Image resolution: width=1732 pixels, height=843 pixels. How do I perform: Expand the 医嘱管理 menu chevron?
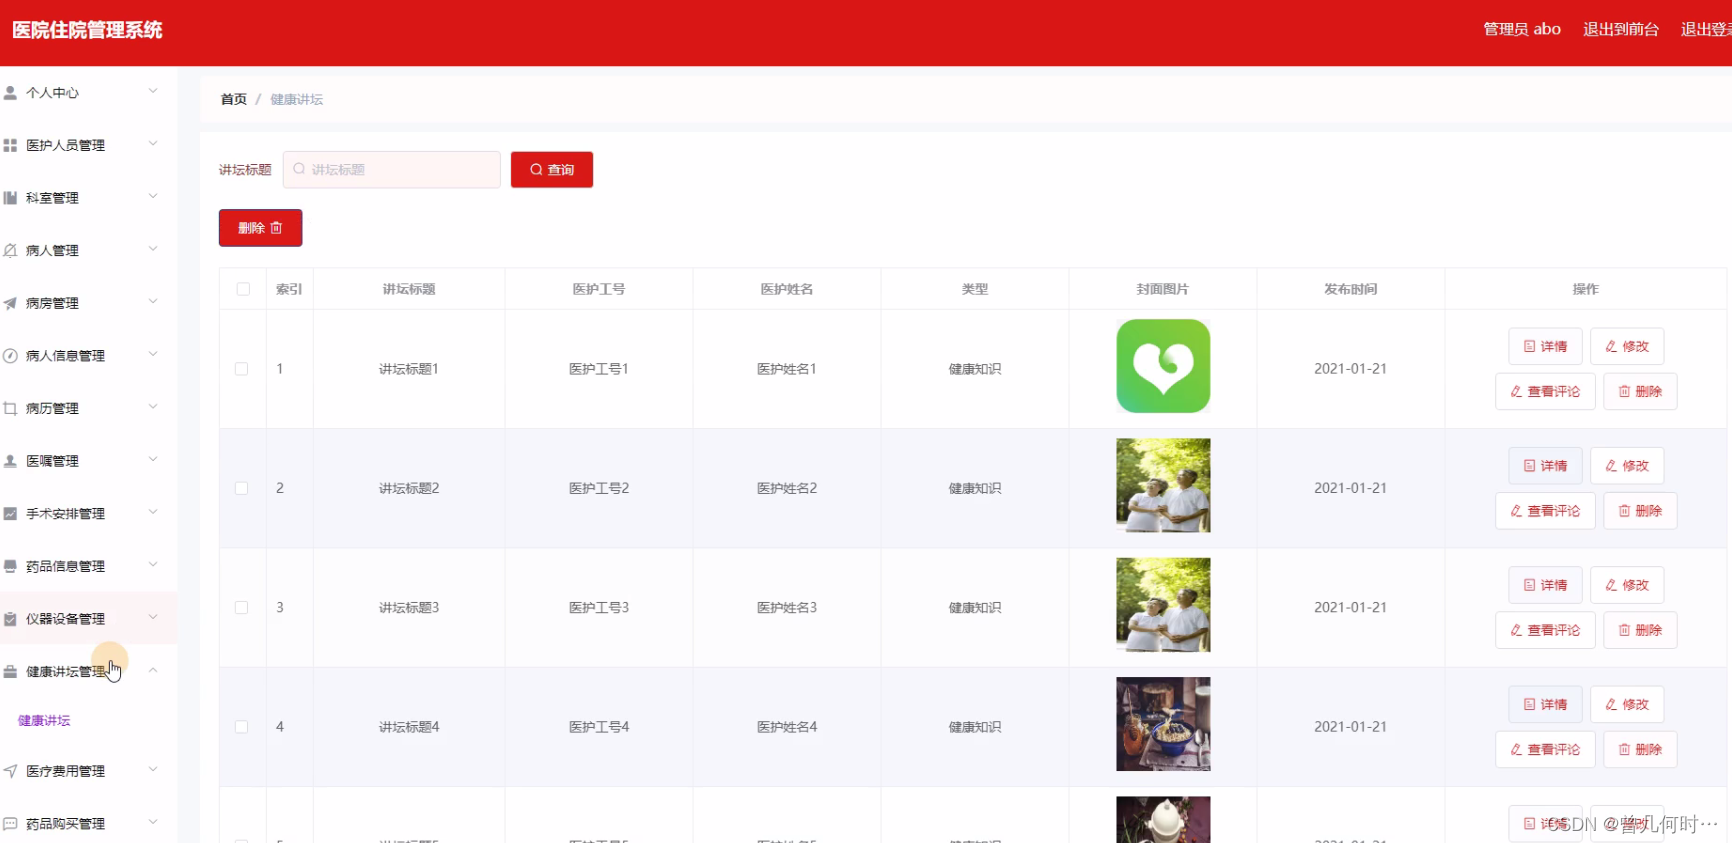(153, 459)
